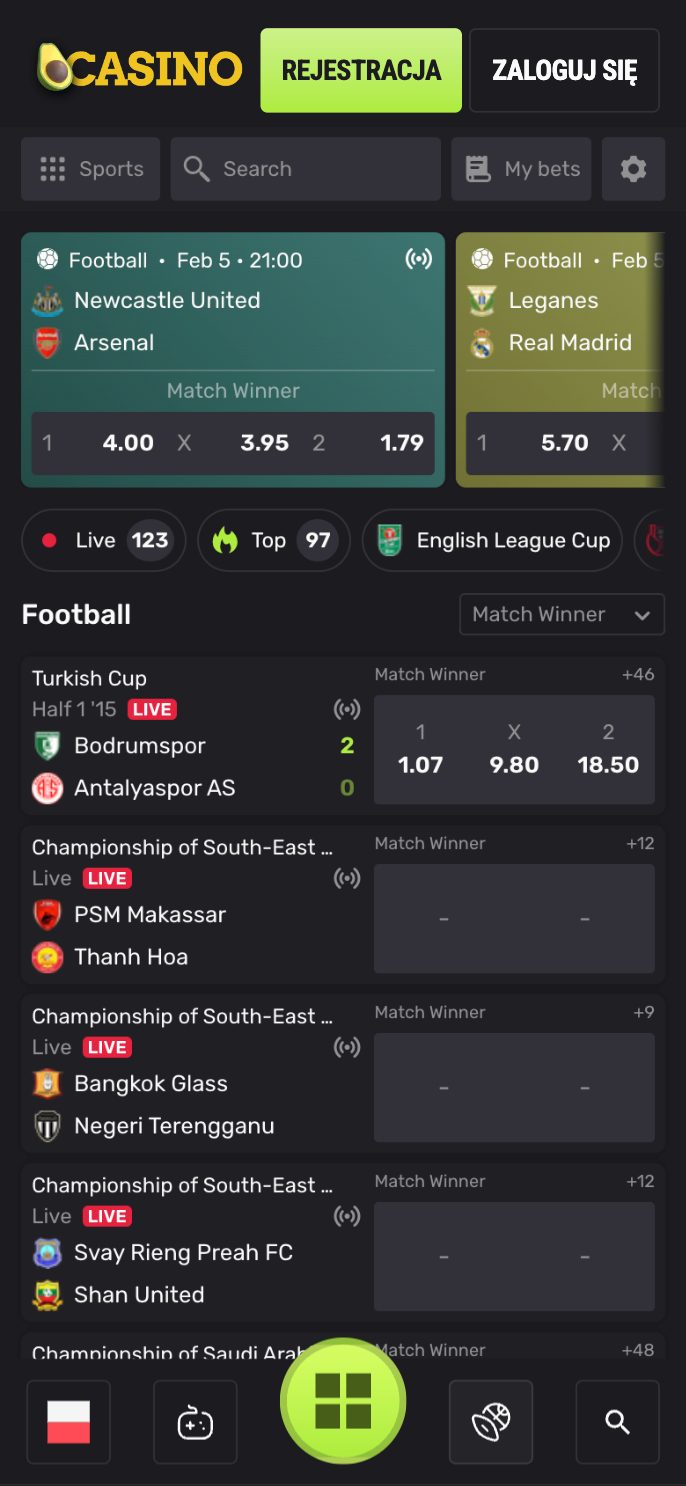Screen dimensions: 686x1486
Task: Click the Search input field
Action: (305, 169)
